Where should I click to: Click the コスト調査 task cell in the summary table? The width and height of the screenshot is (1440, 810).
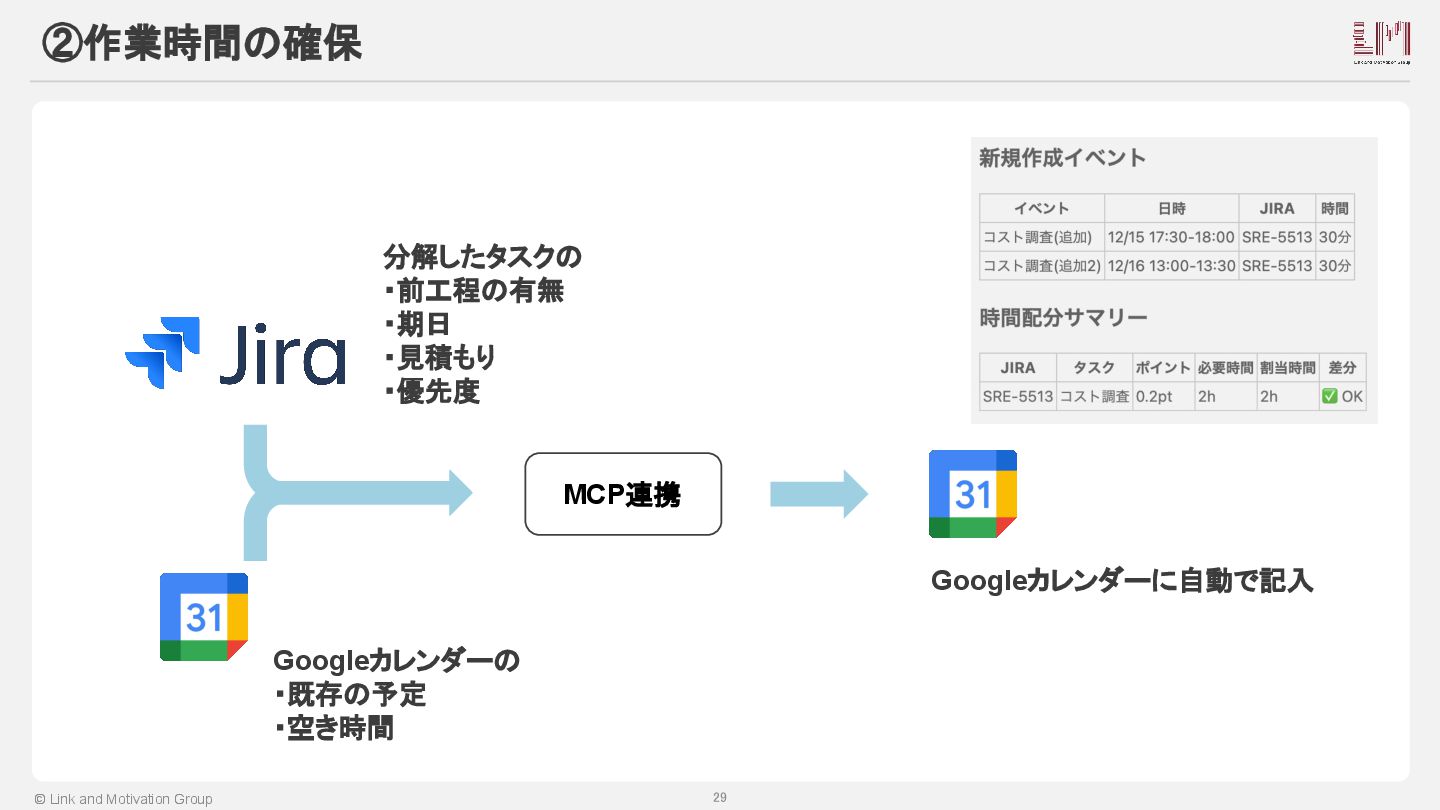1094,396
